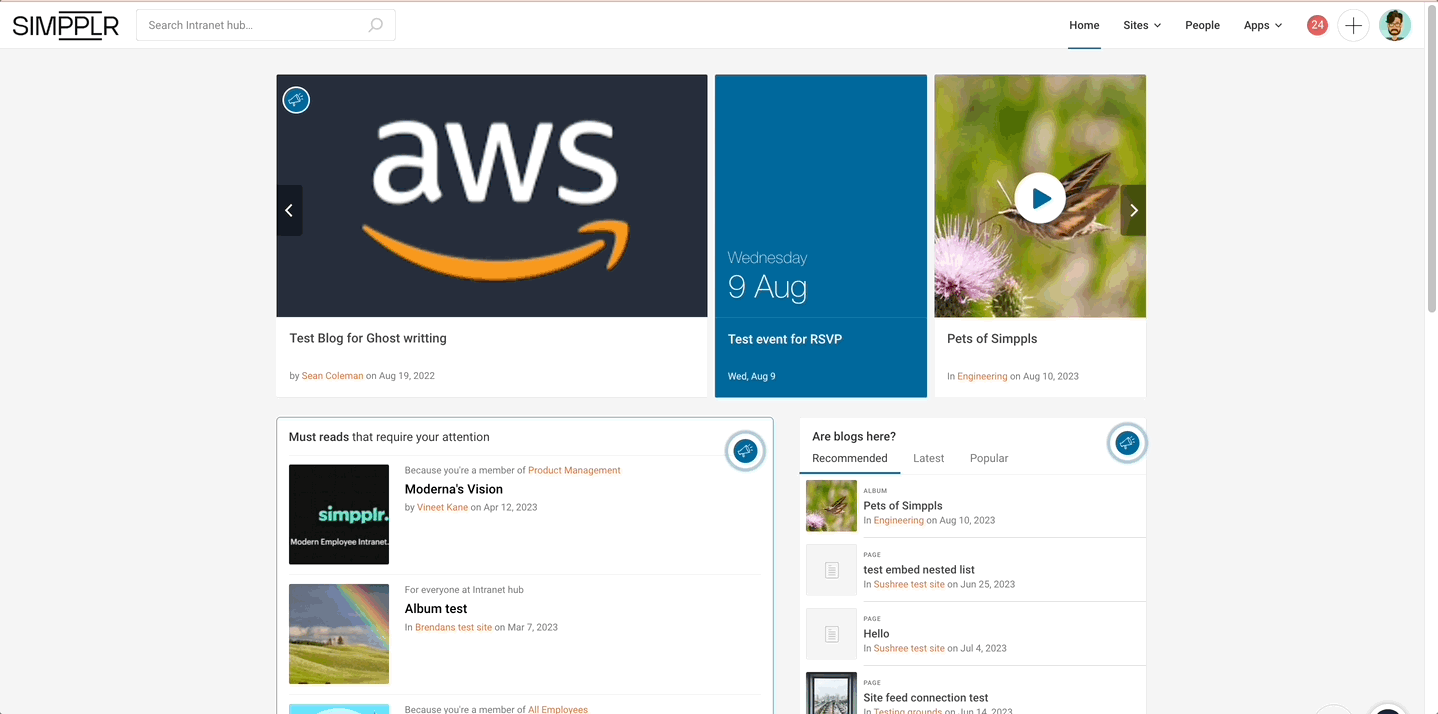Click megaphone icon in Are blogs here panel
Screen dimensions: 1438x714
pos(1127,442)
